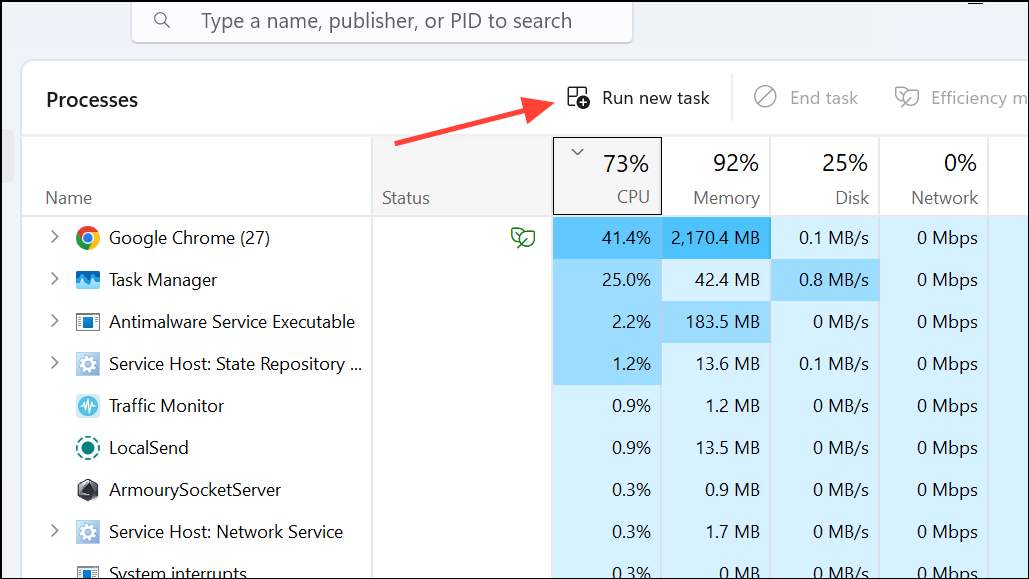Viewport: 1029px width, 579px height.
Task: Click Chrome's 41.4% CPU cell
Action: [607, 238]
